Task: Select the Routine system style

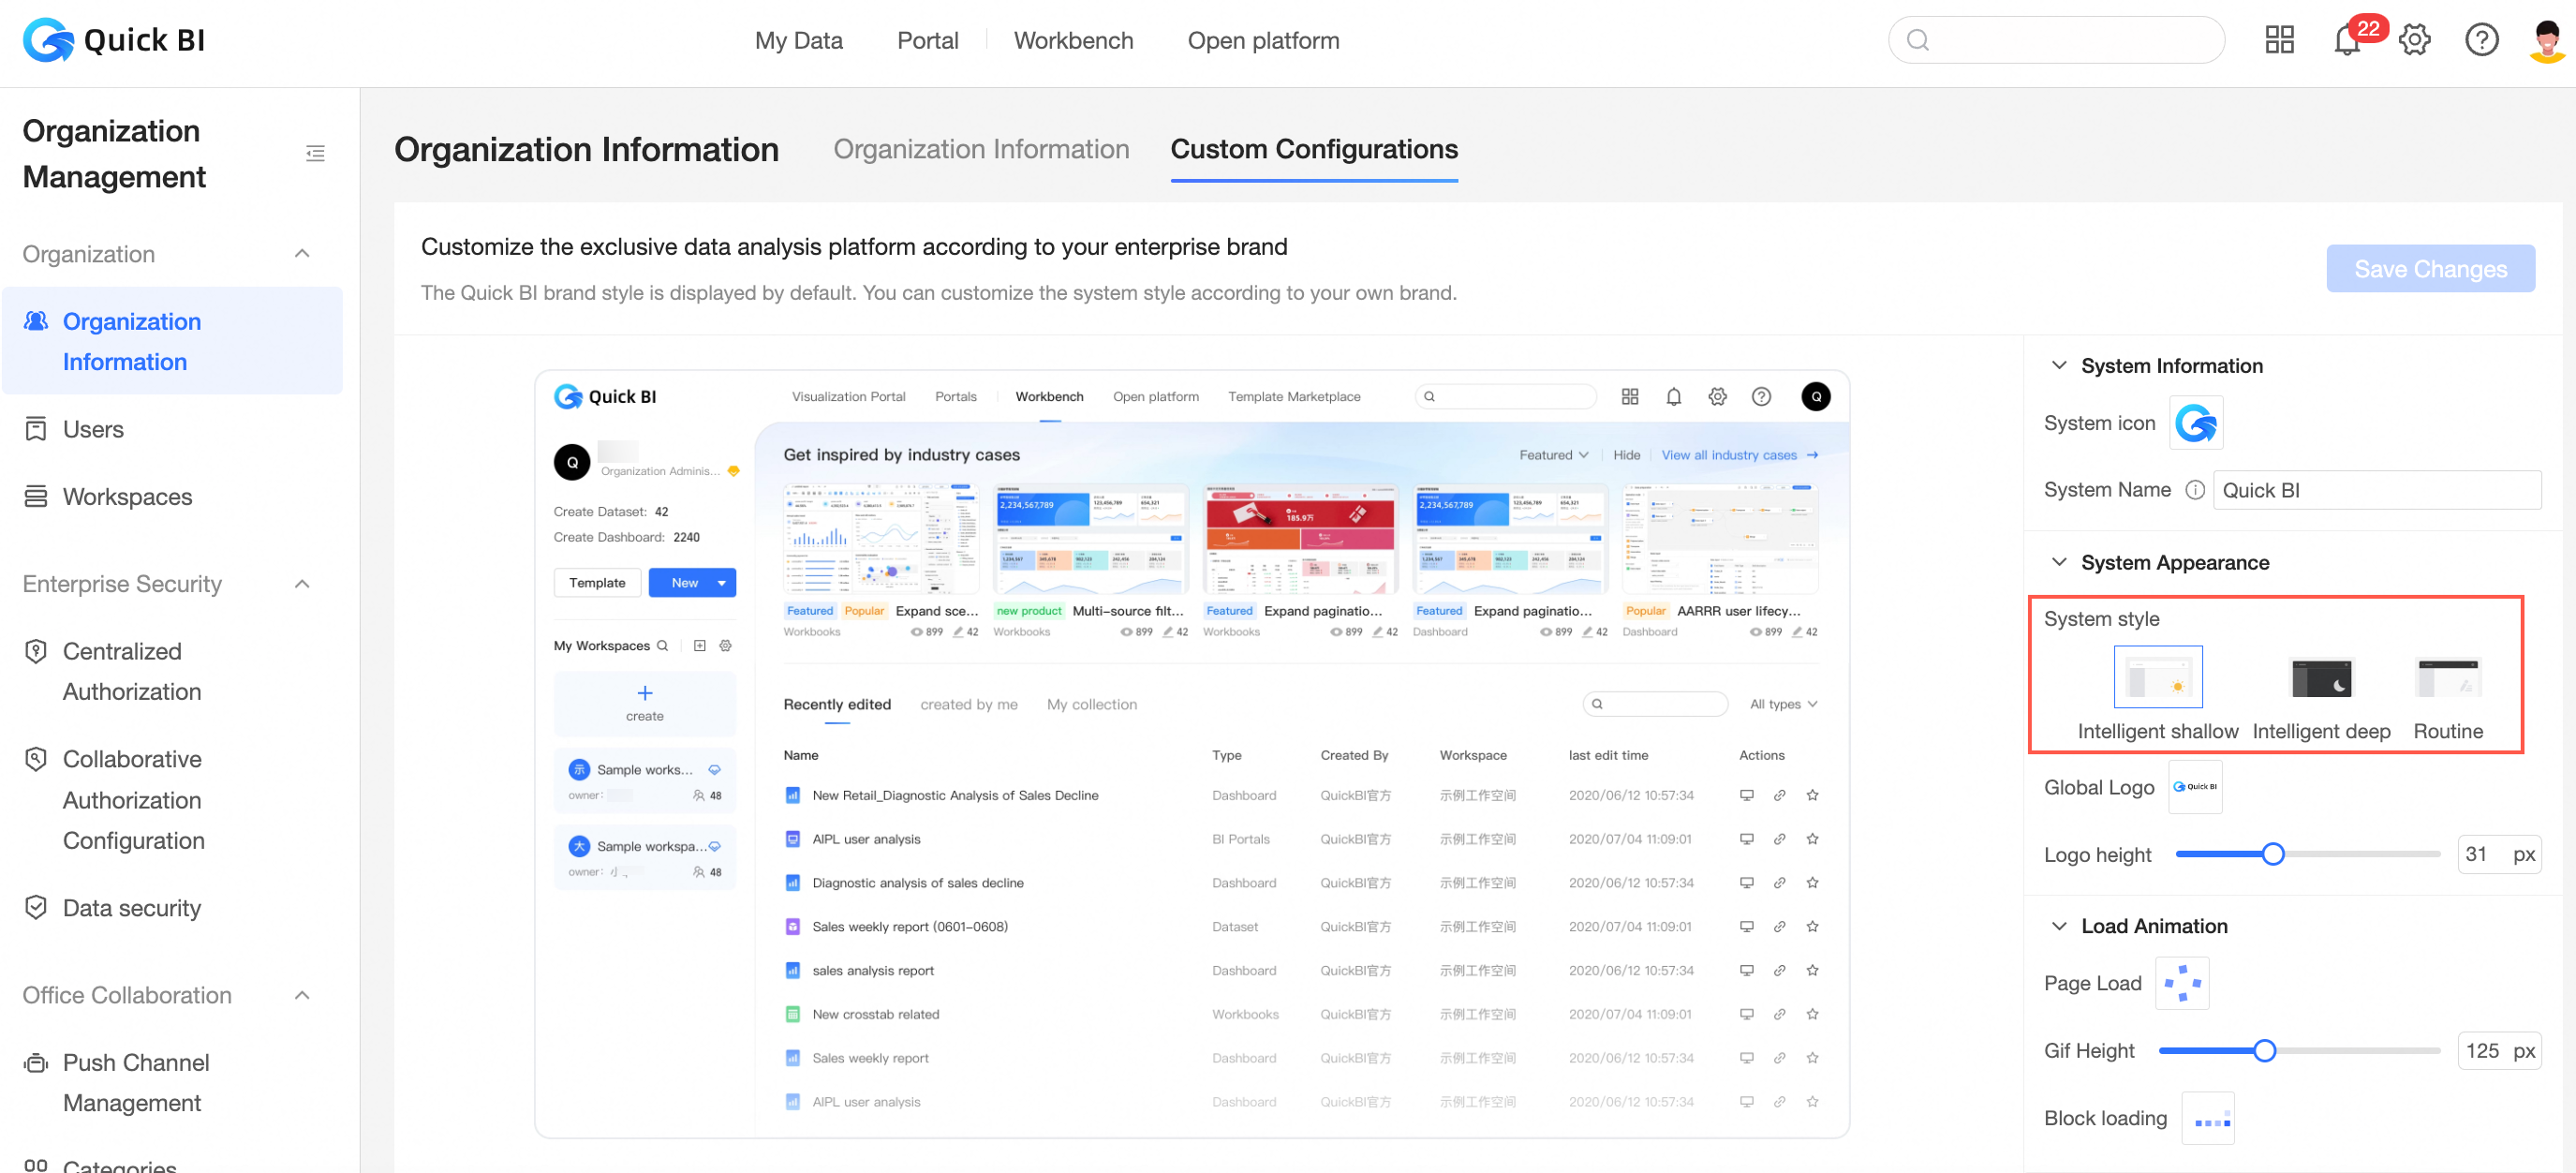Action: point(2447,678)
